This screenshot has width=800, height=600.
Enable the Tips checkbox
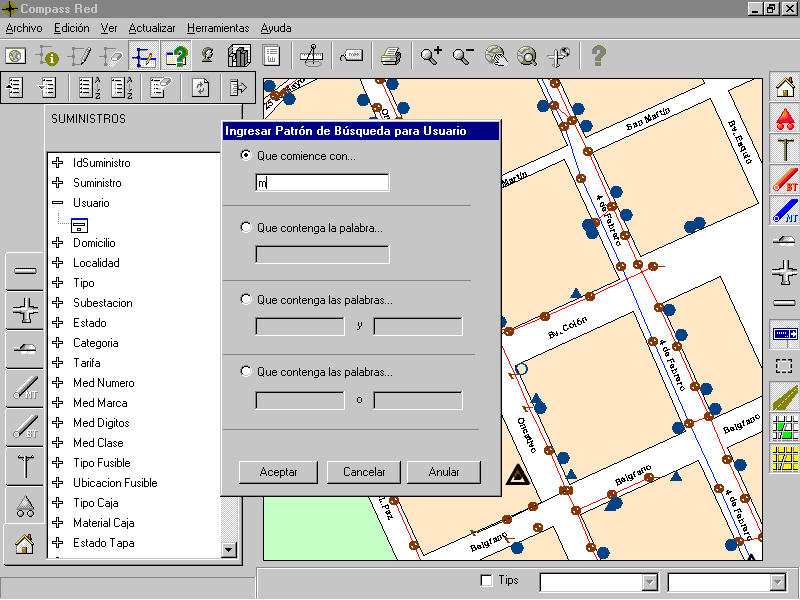[487, 581]
